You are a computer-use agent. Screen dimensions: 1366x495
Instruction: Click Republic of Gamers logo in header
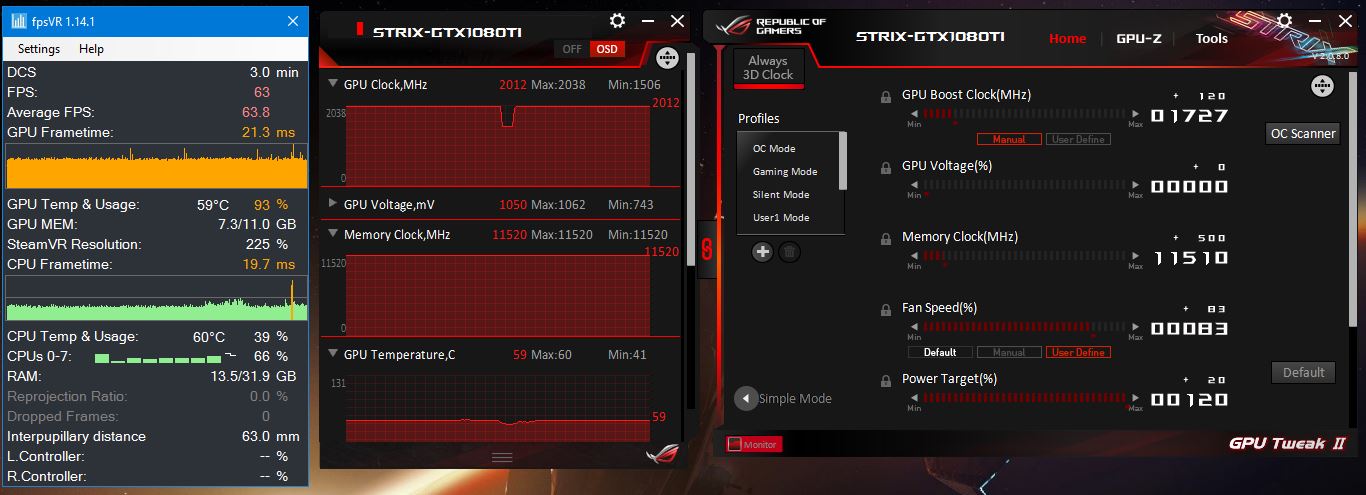click(x=769, y=27)
